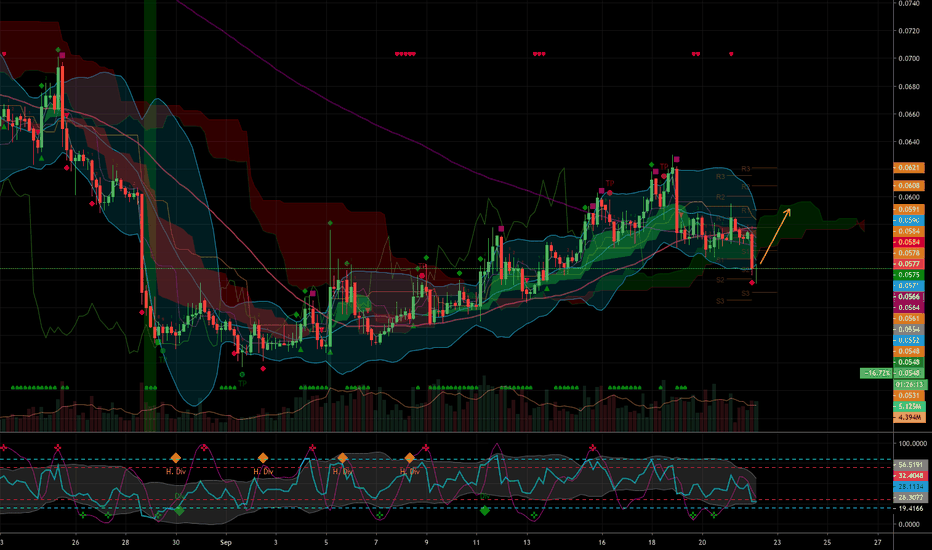This screenshot has width=932, height=550.
Task: Click the magenta 0.0564 price label
Action: [x=909, y=307]
